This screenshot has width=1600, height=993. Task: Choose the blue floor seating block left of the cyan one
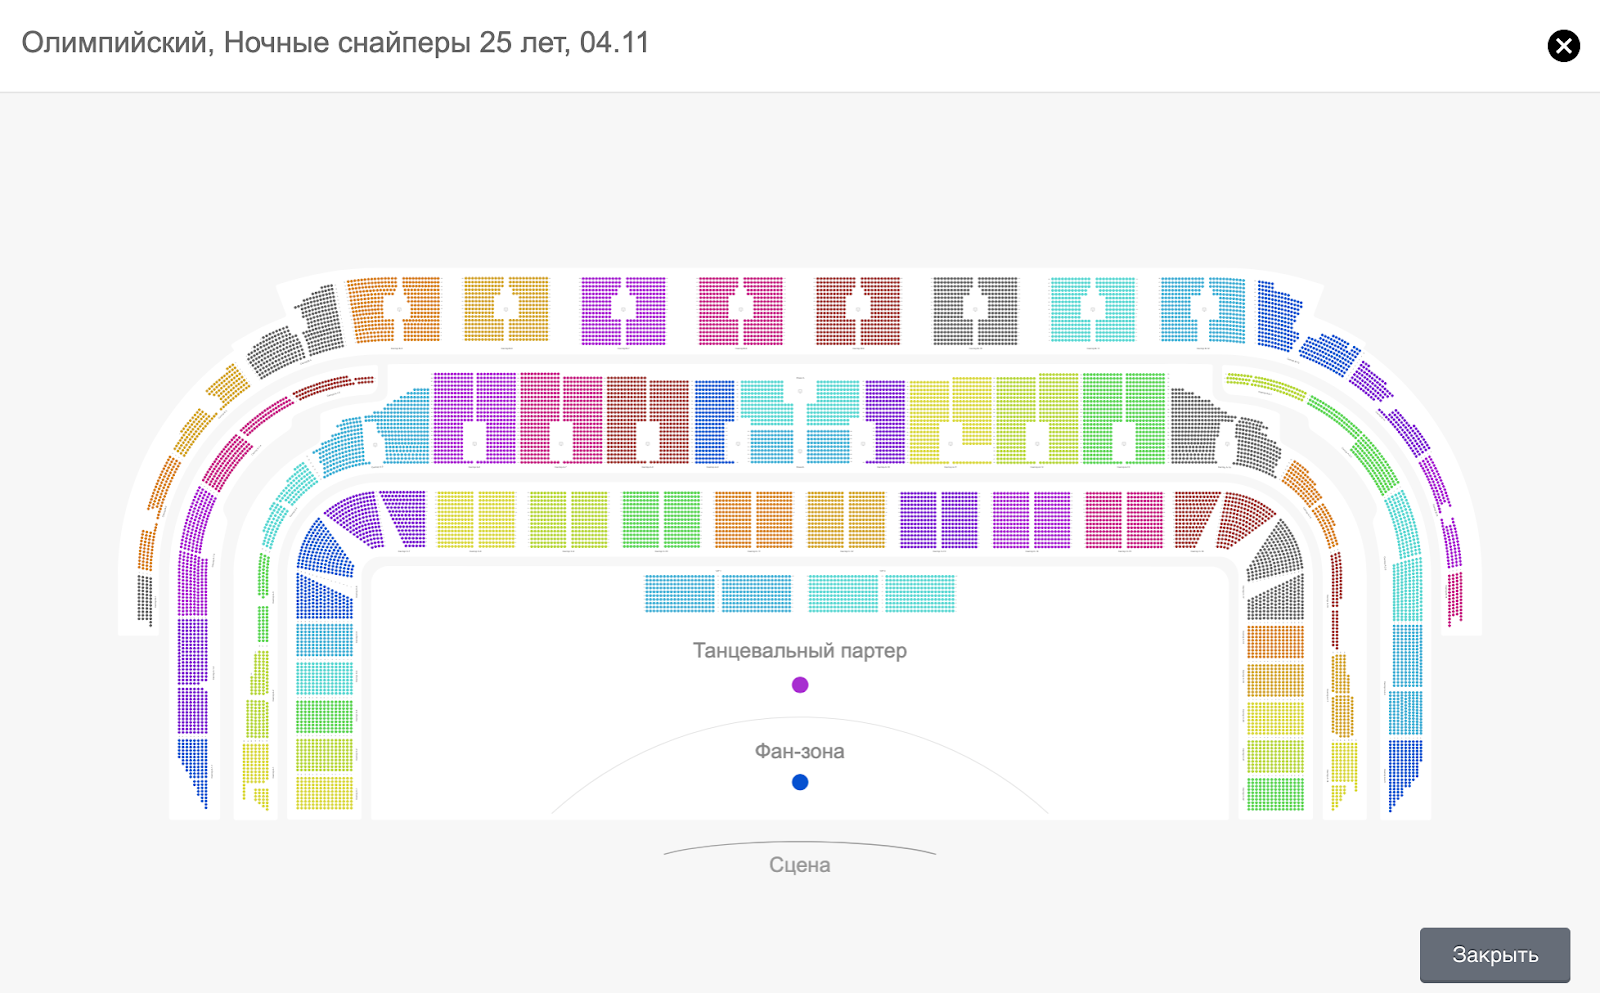(x=718, y=593)
